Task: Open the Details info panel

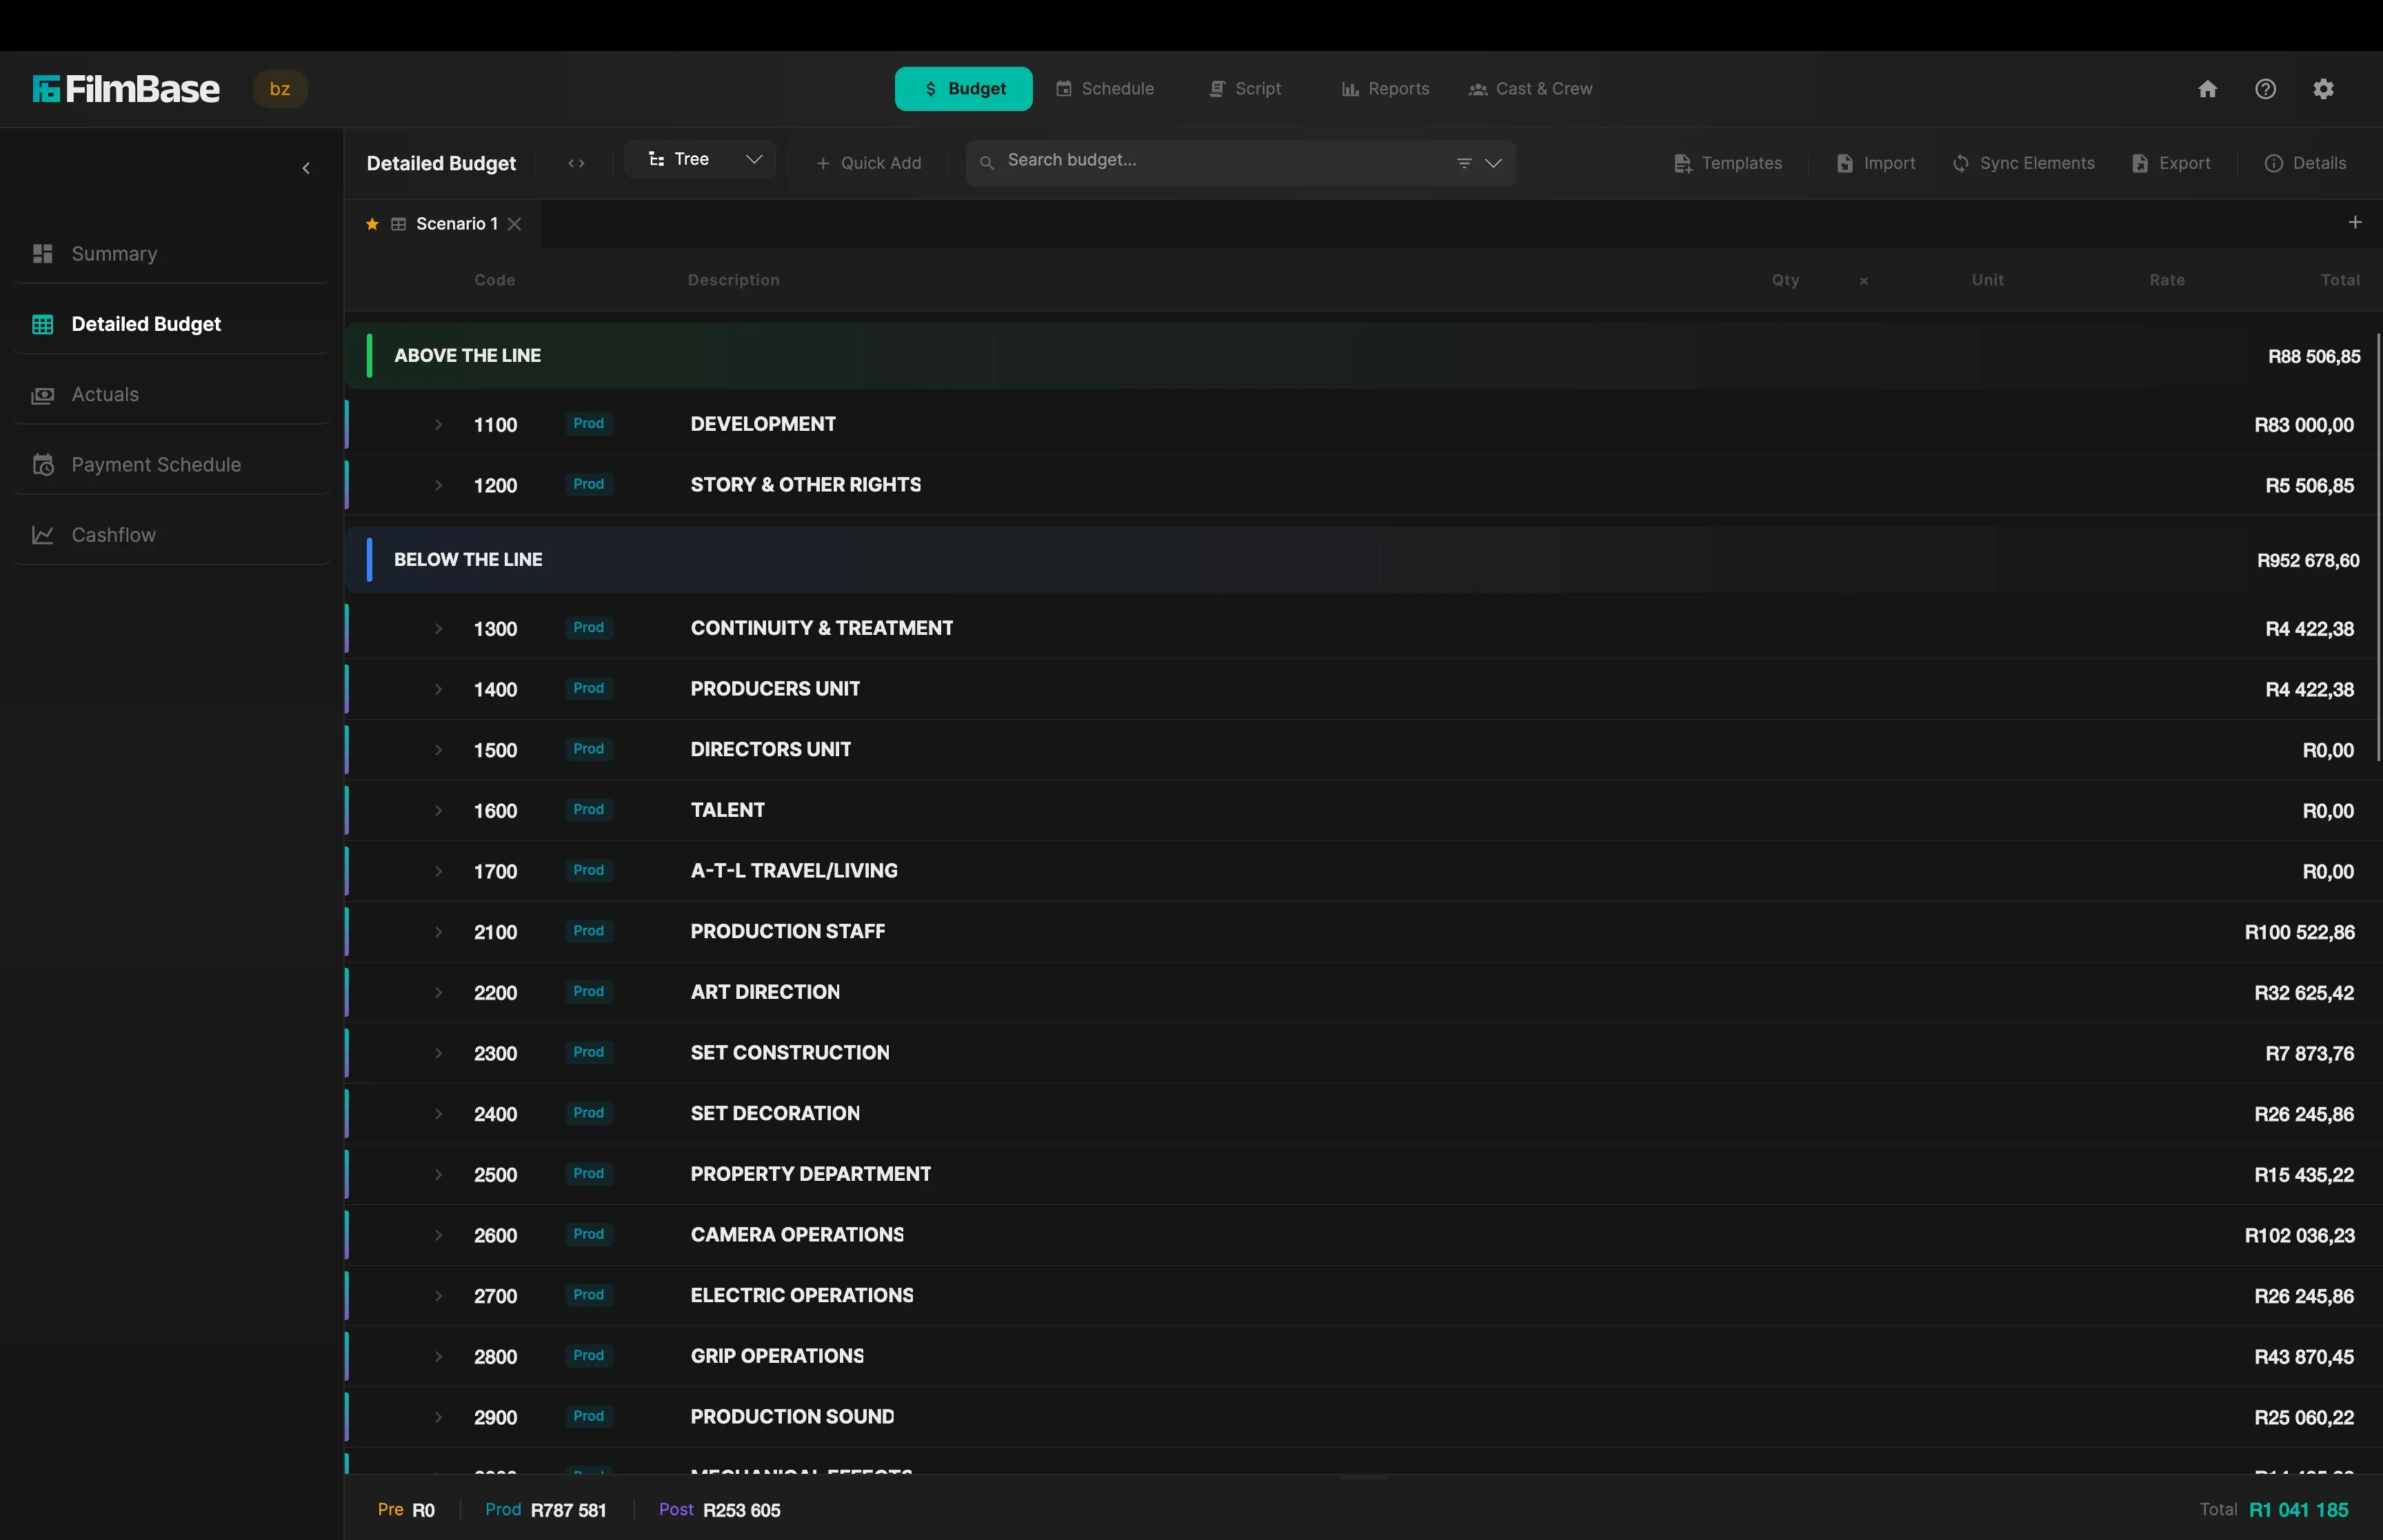Action: [2304, 163]
